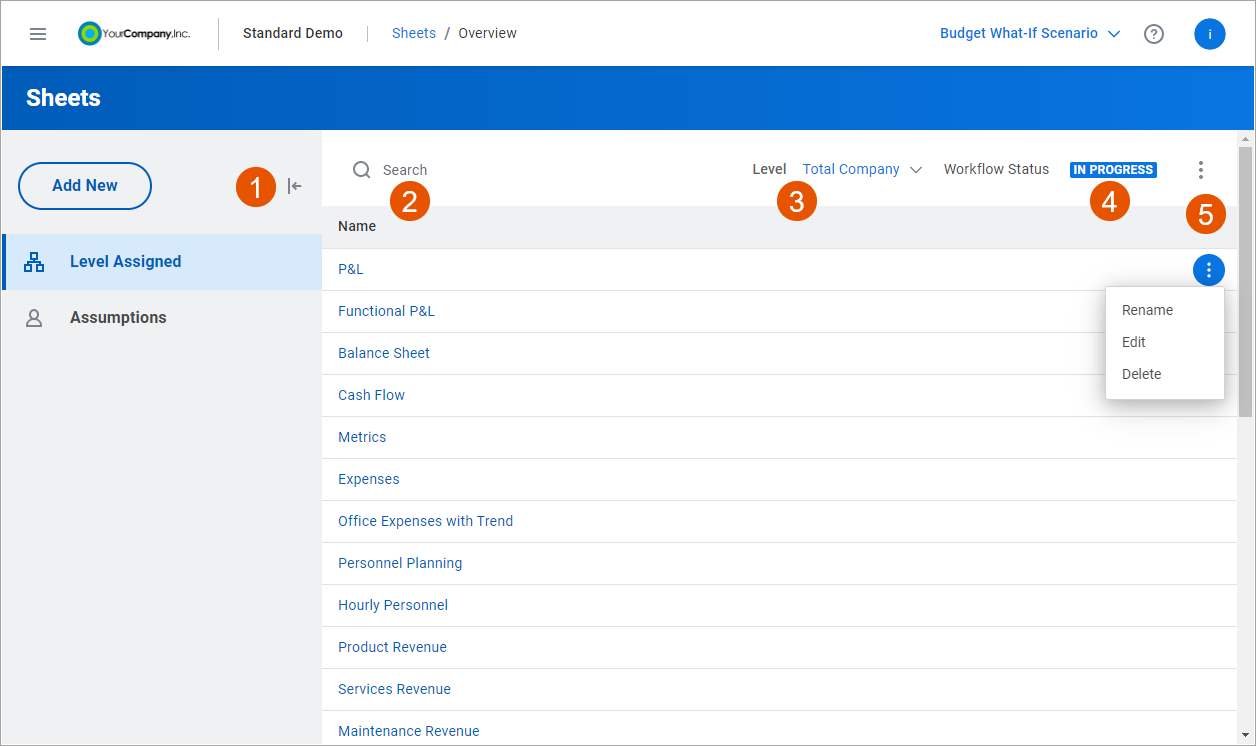1256x746 pixels.
Task: Choose Delete in the context menu
Action: (1142, 374)
